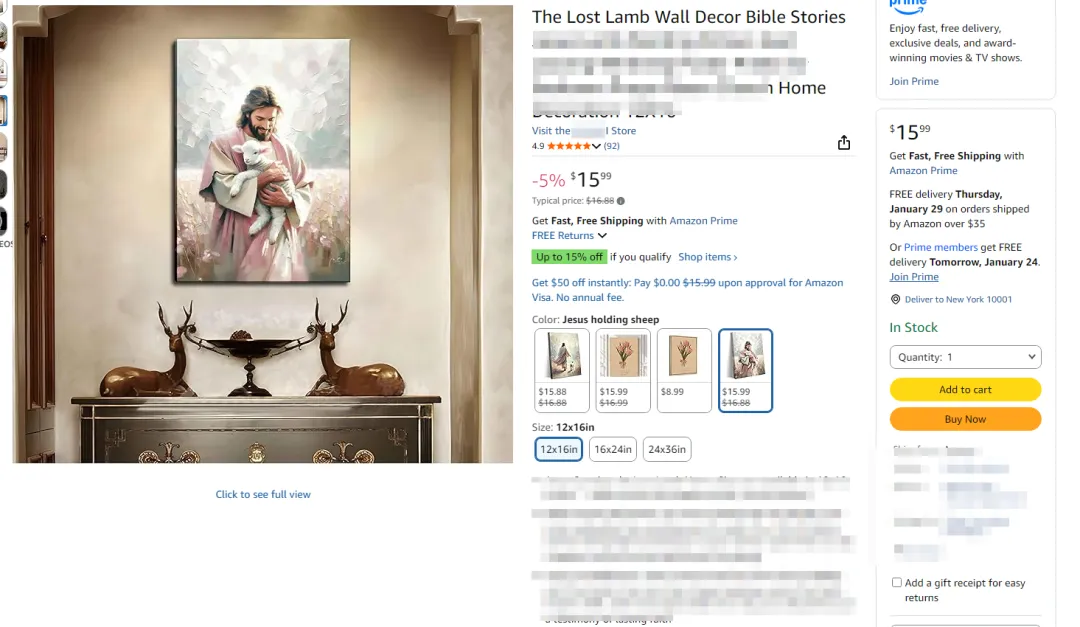
Task: Click the Add to cart button
Action: 965,389
